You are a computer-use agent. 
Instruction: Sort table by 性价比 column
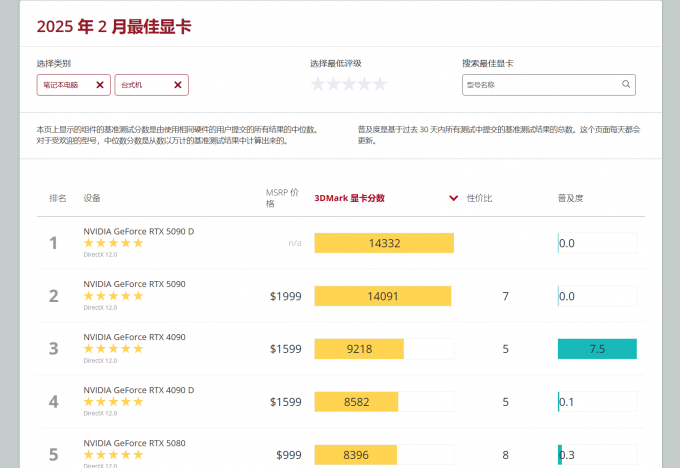pyautogui.click(x=479, y=198)
